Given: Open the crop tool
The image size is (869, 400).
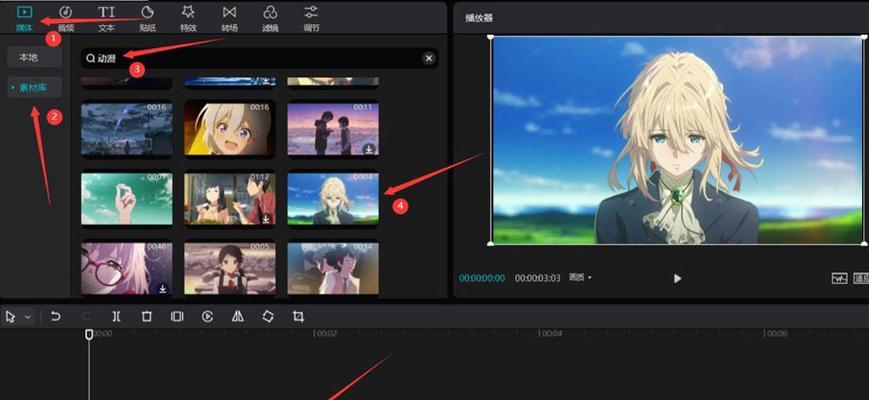Looking at the screenshot, I should (x=298, y=316).
